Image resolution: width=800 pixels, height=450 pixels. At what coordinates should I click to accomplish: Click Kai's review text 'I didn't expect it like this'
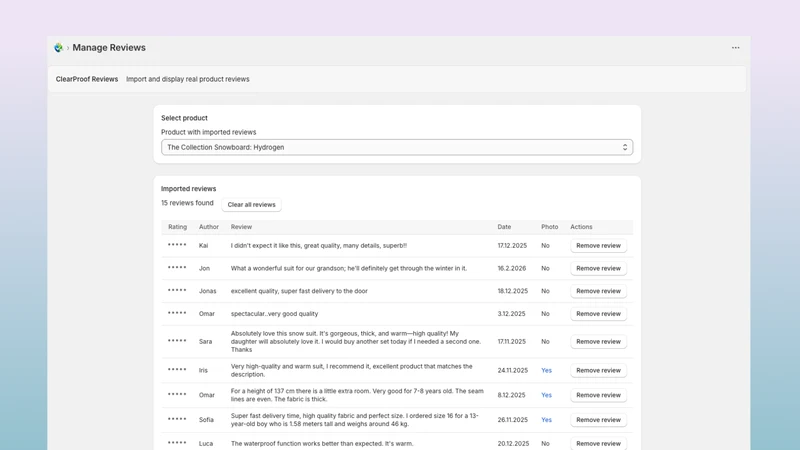(318, 245)
